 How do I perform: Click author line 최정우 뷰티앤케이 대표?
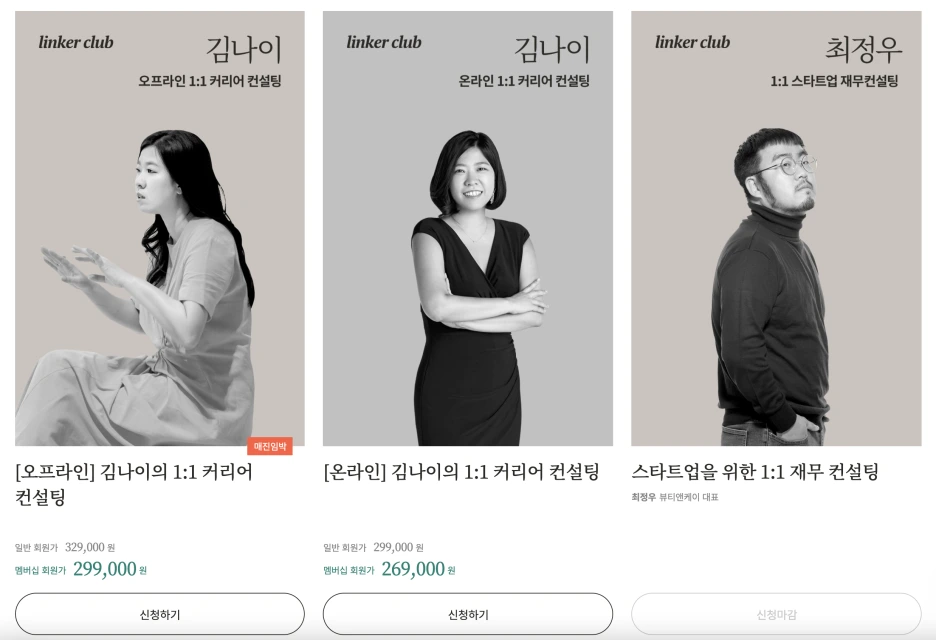coord(675,497)
